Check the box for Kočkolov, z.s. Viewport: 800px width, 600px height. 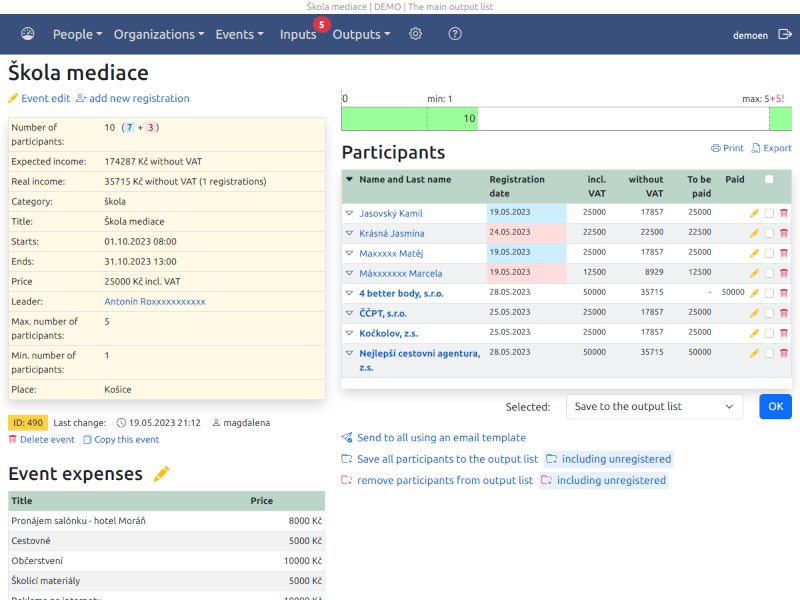tap(769, 333)
